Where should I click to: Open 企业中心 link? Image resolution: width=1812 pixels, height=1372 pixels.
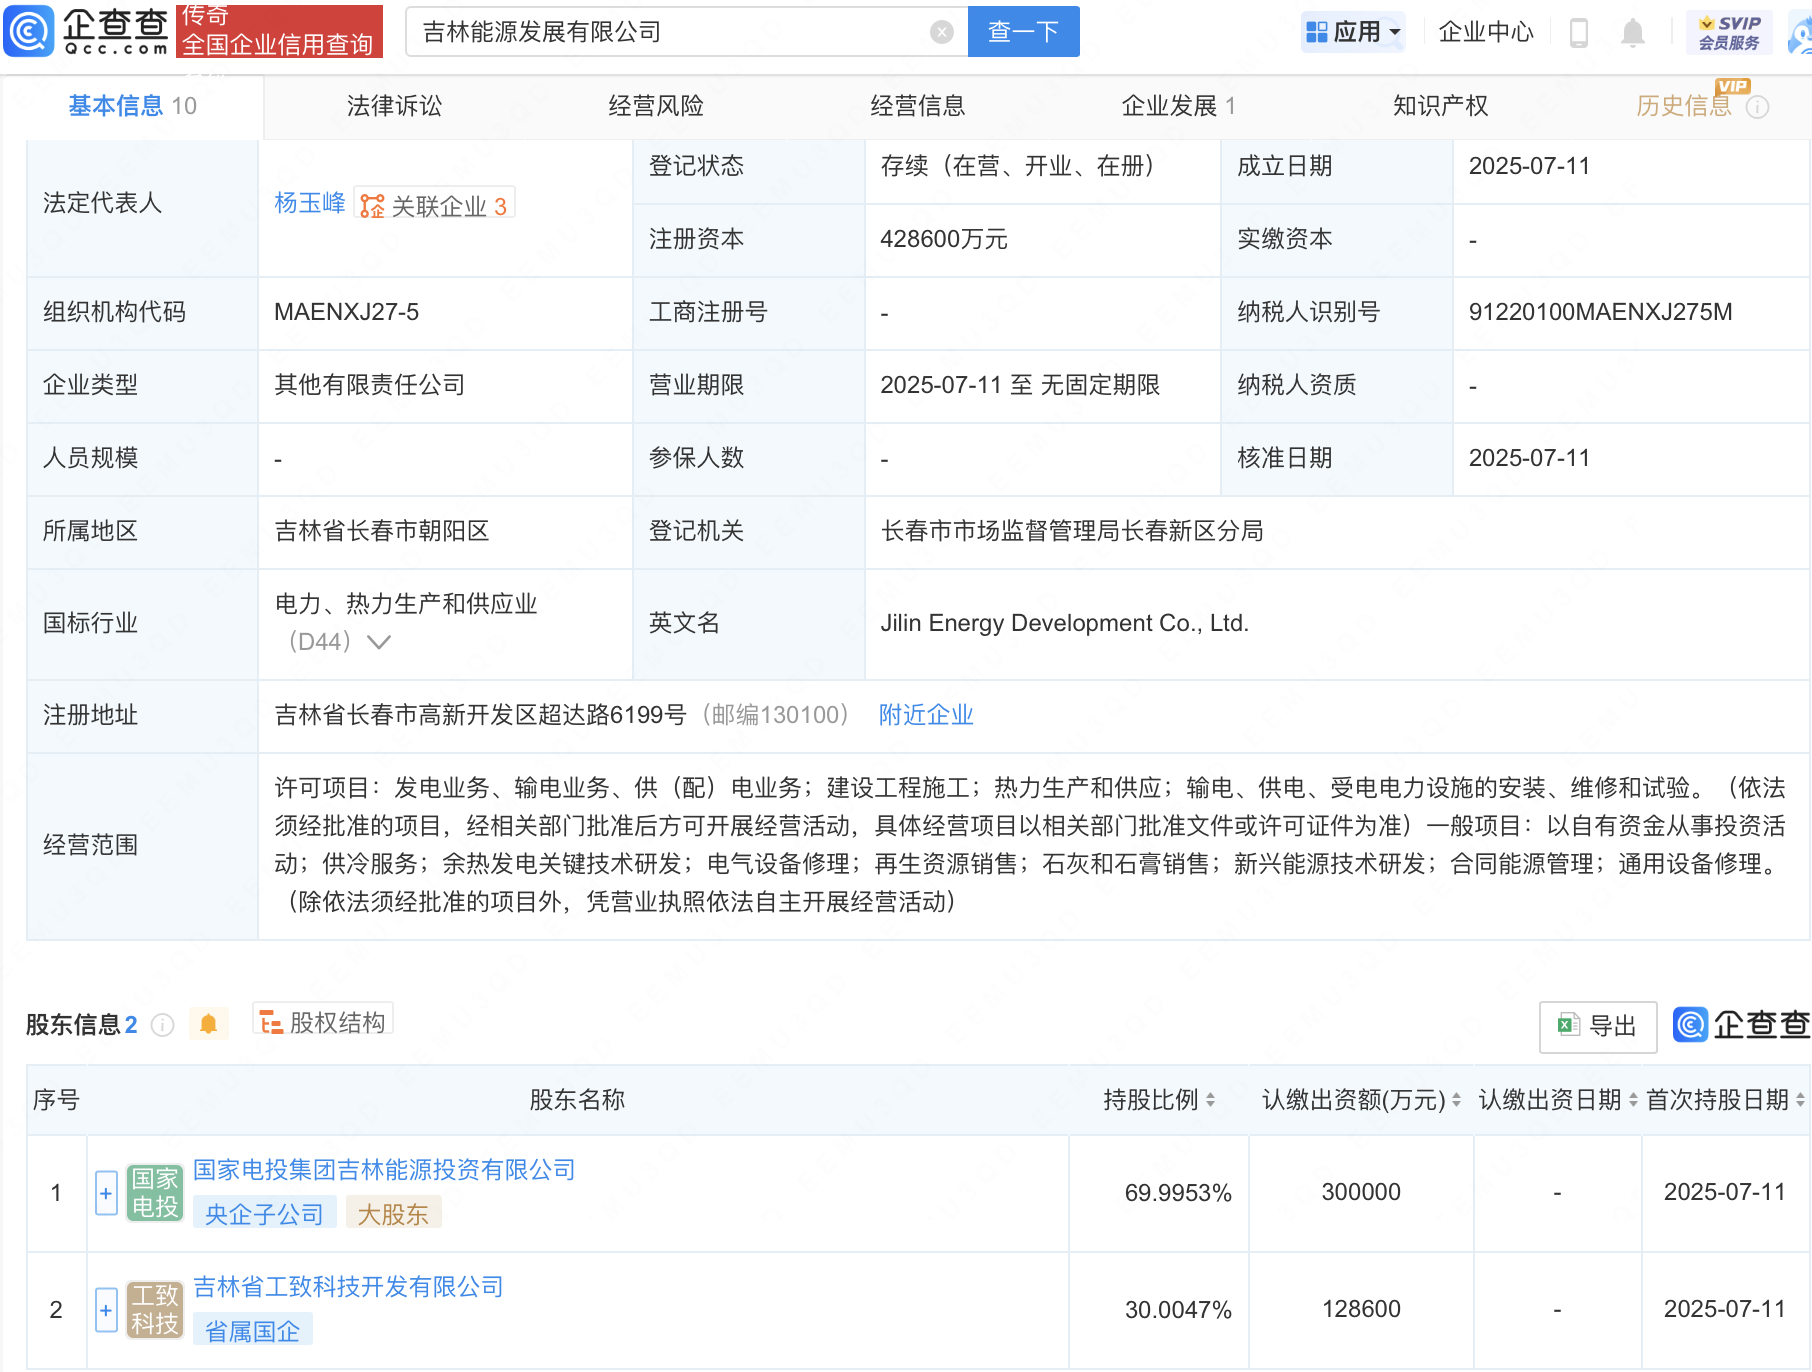[1485, 33]
